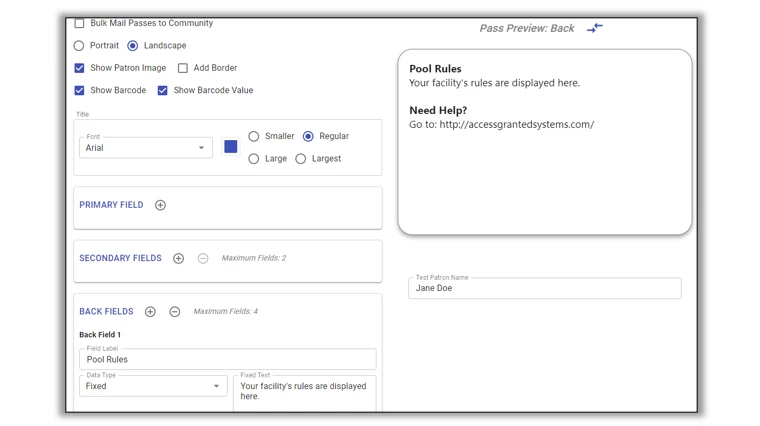Check the Add Border box
760x426 pixels.
click(x=183, y=68)
